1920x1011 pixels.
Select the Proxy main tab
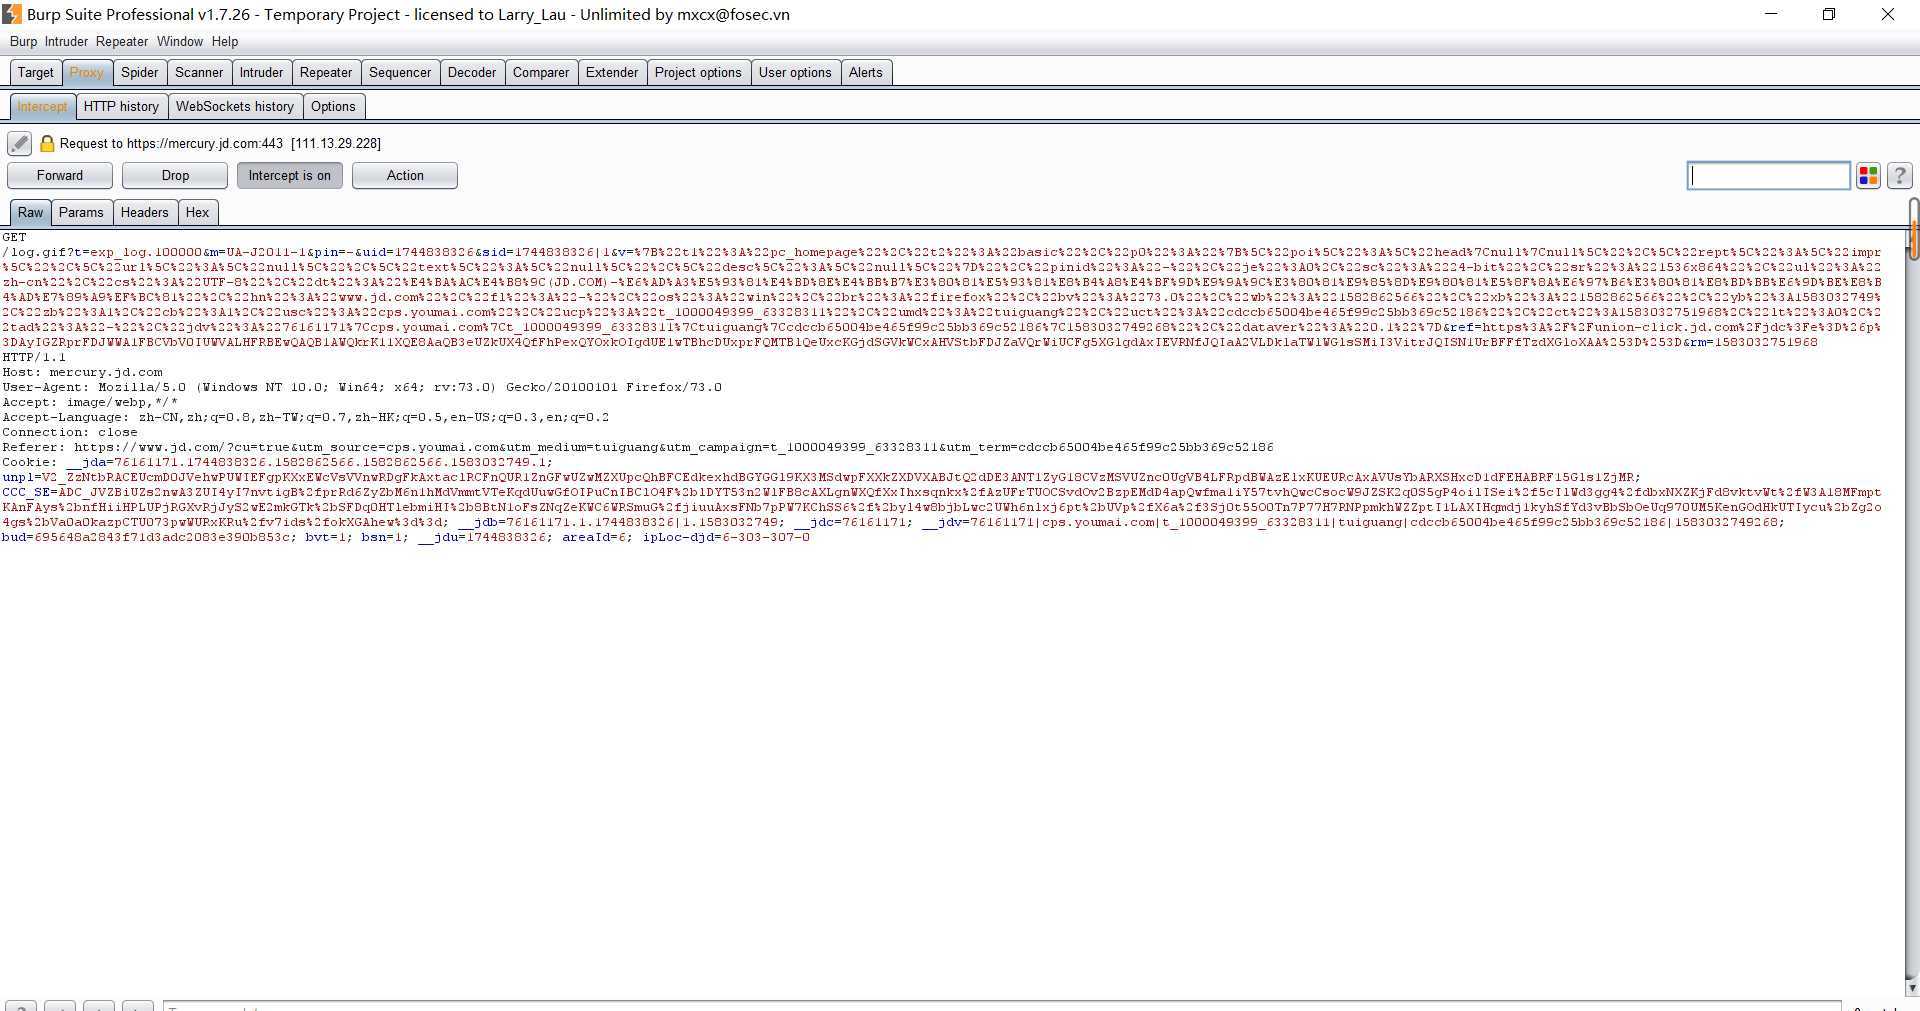[x=87, y=73]
